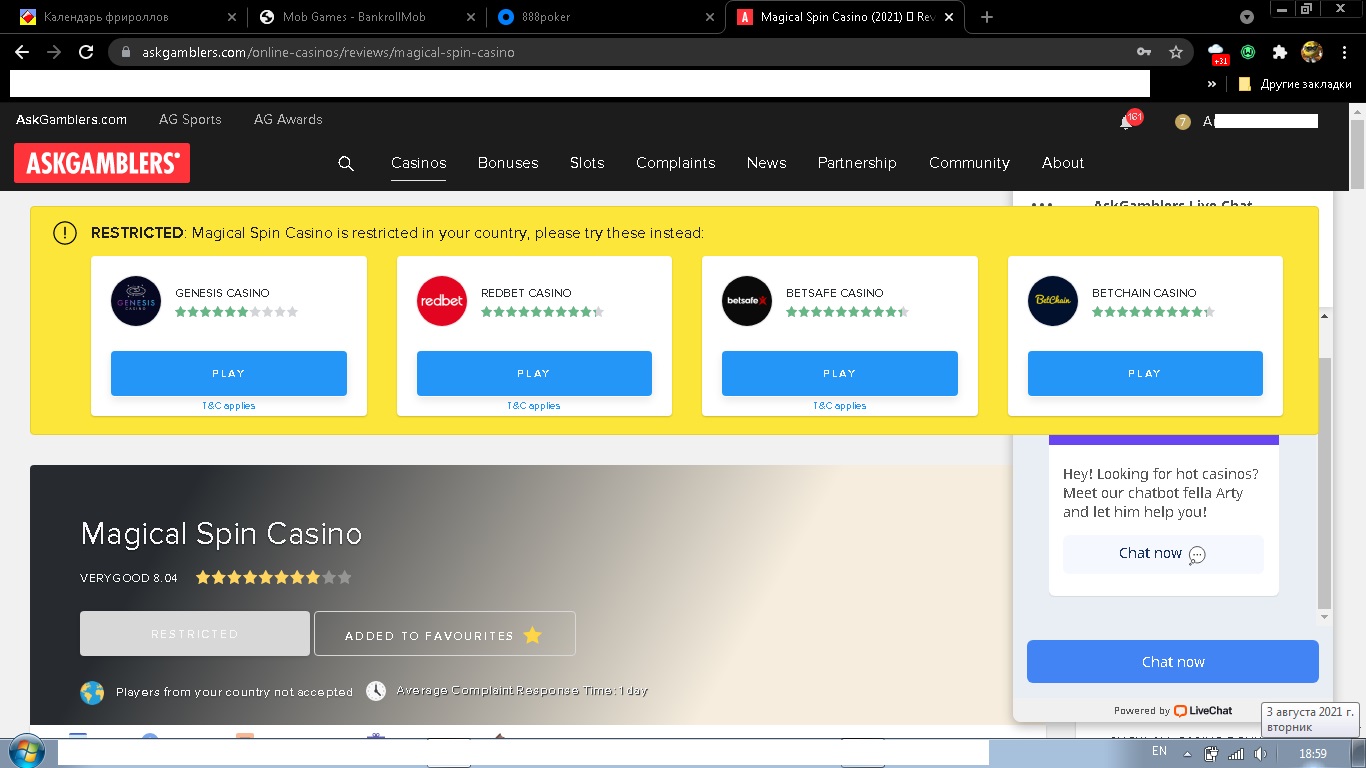Click the network signal tray icon
Screen dimensions: 1366x768
coord(1236,754)
